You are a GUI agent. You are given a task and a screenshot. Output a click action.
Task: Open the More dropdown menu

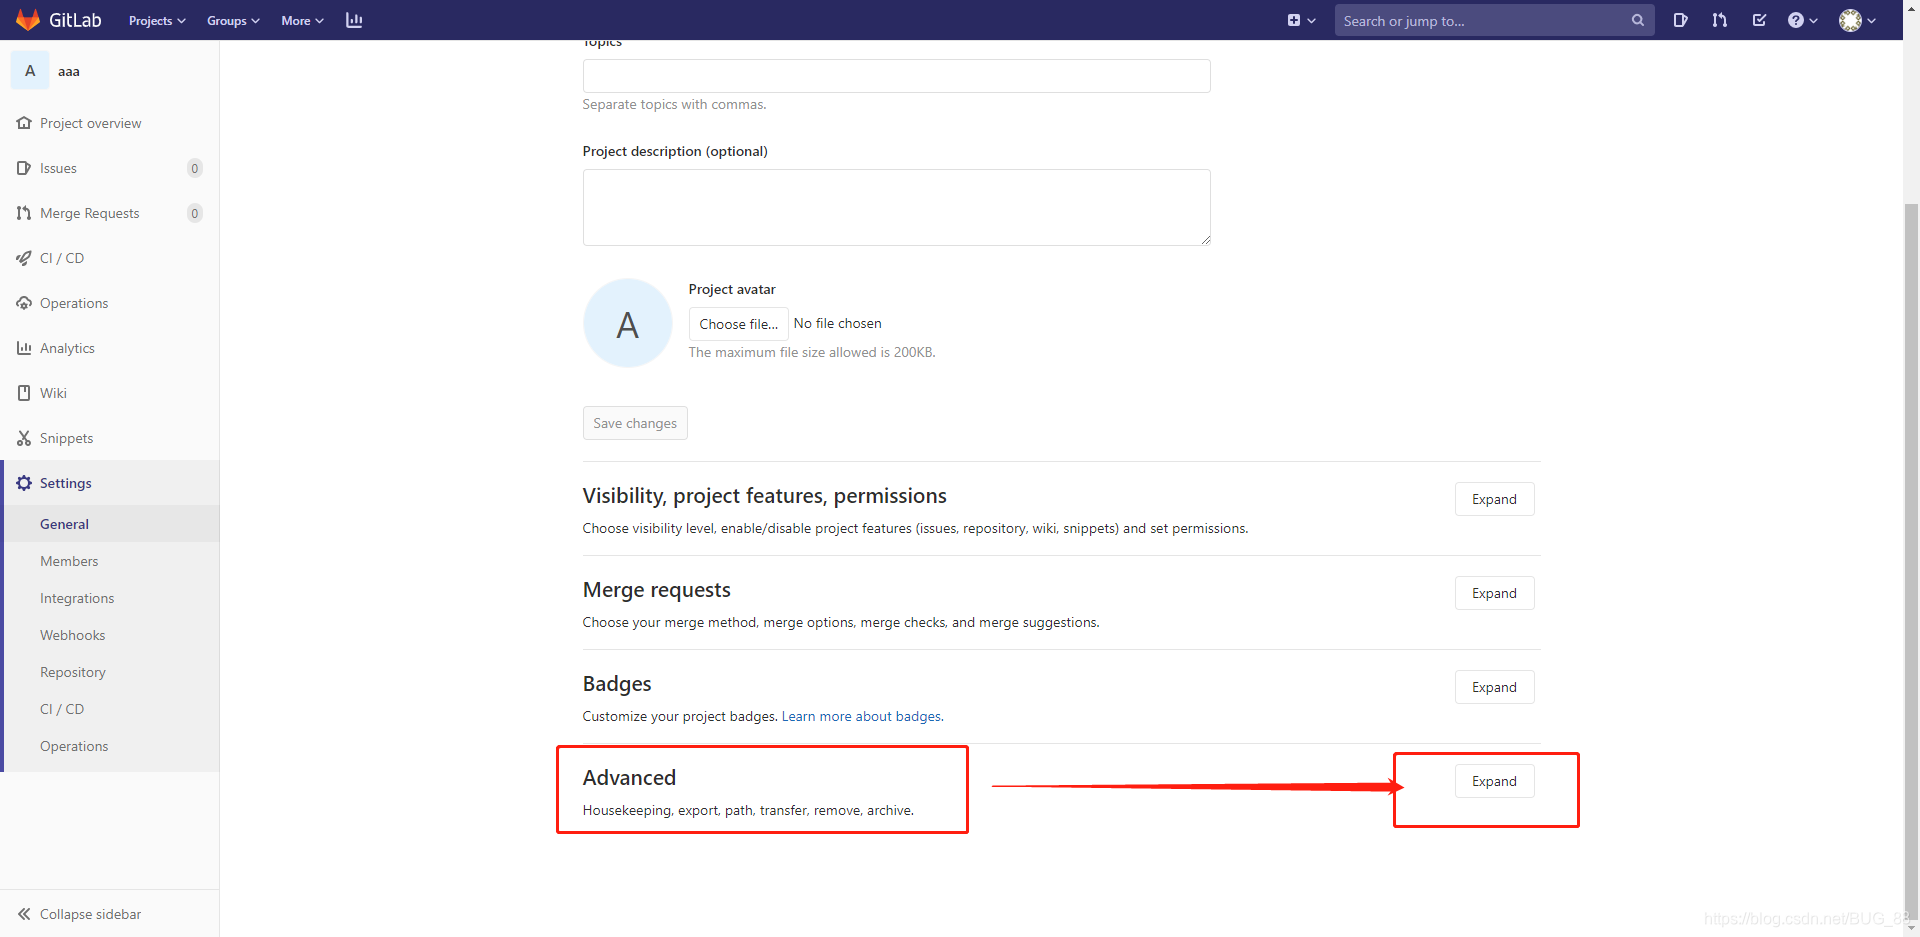click(302, 20)
